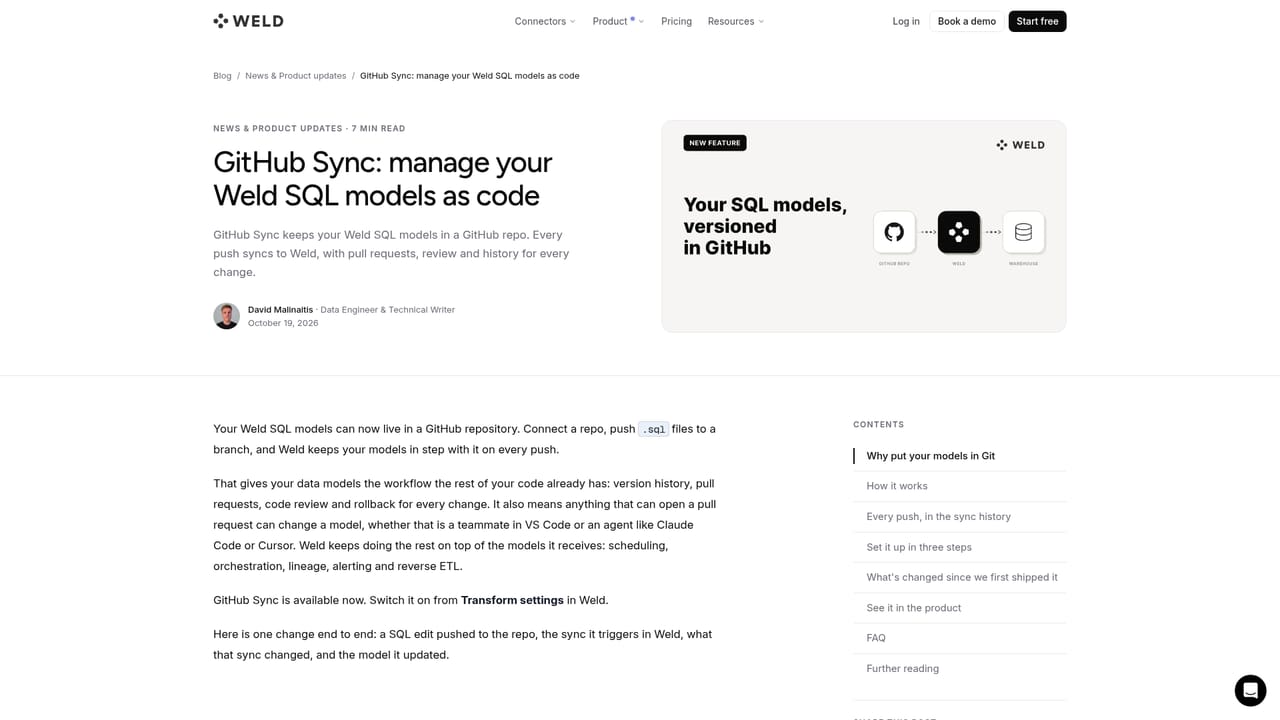Go to Blog breadcrumb
The width and height of the screenshot is (1280, 720).
[x=222, y=76]
